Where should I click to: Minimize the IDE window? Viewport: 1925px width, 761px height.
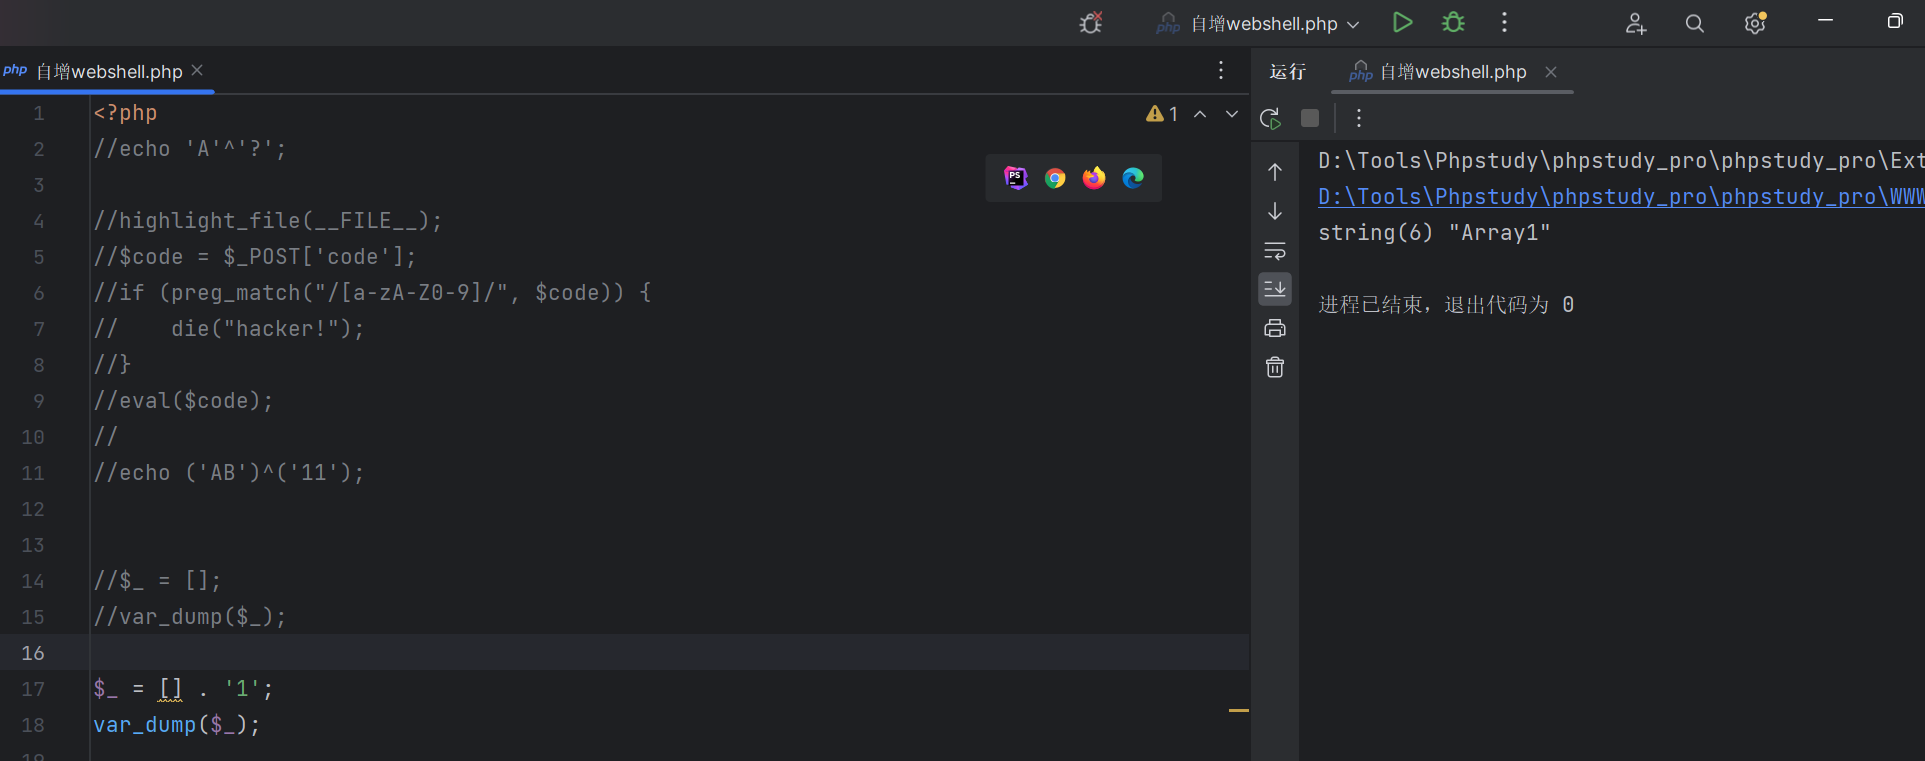coord(1825,21)
